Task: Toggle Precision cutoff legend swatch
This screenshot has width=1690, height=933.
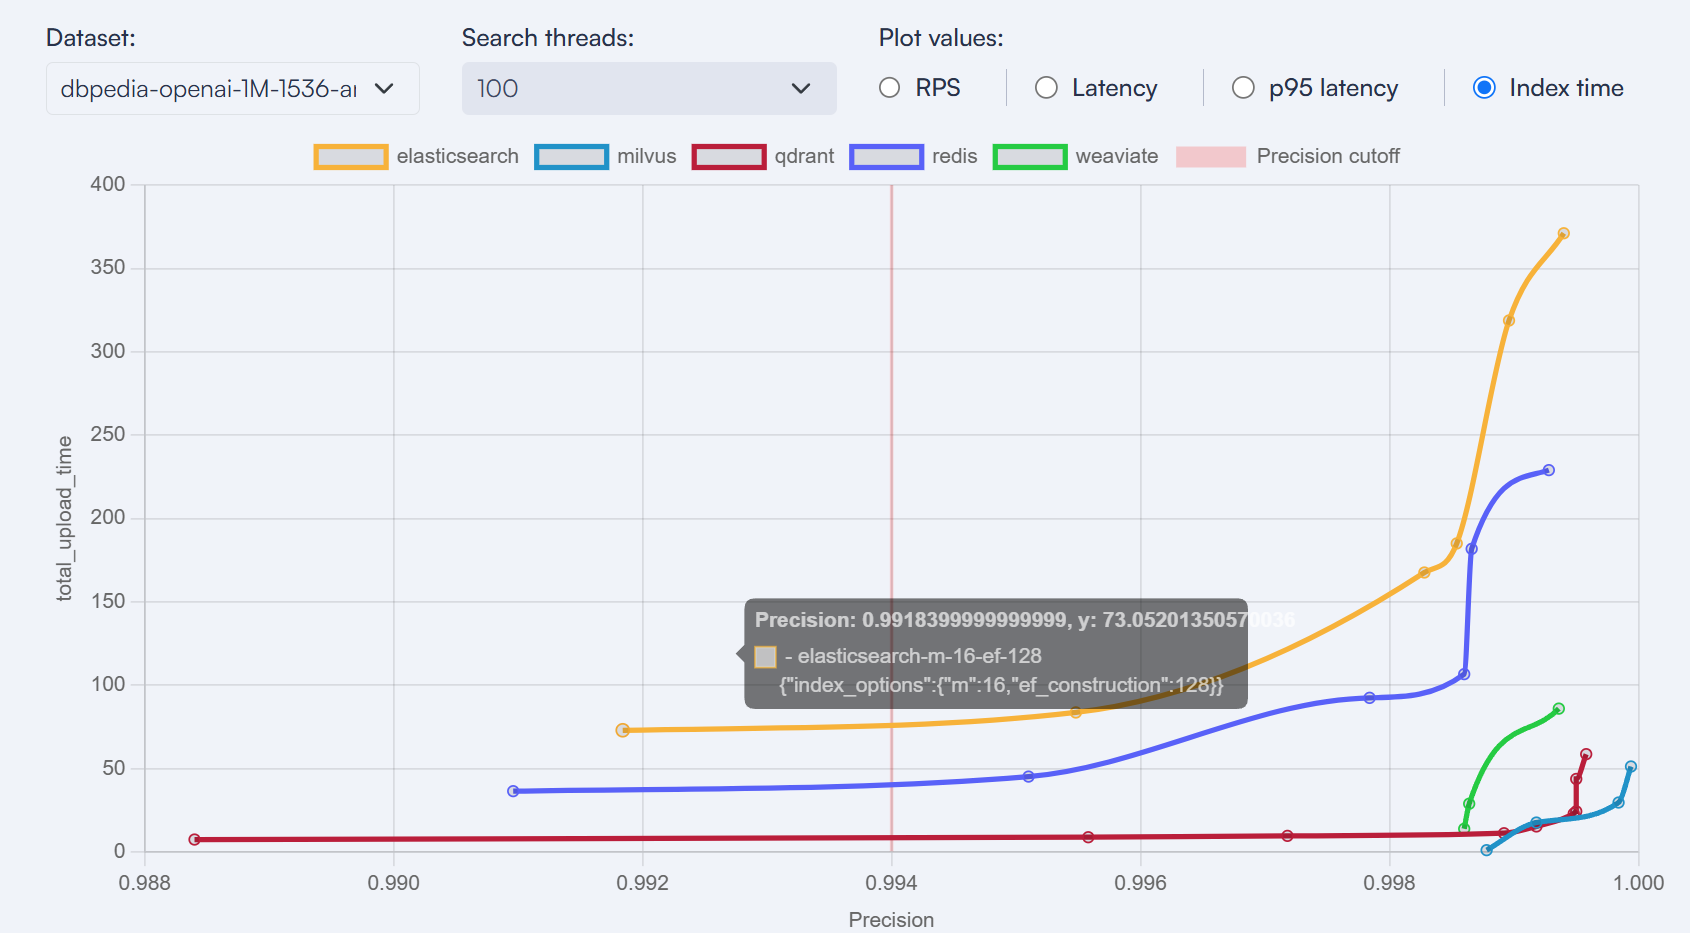Action: pos(1211,157)
